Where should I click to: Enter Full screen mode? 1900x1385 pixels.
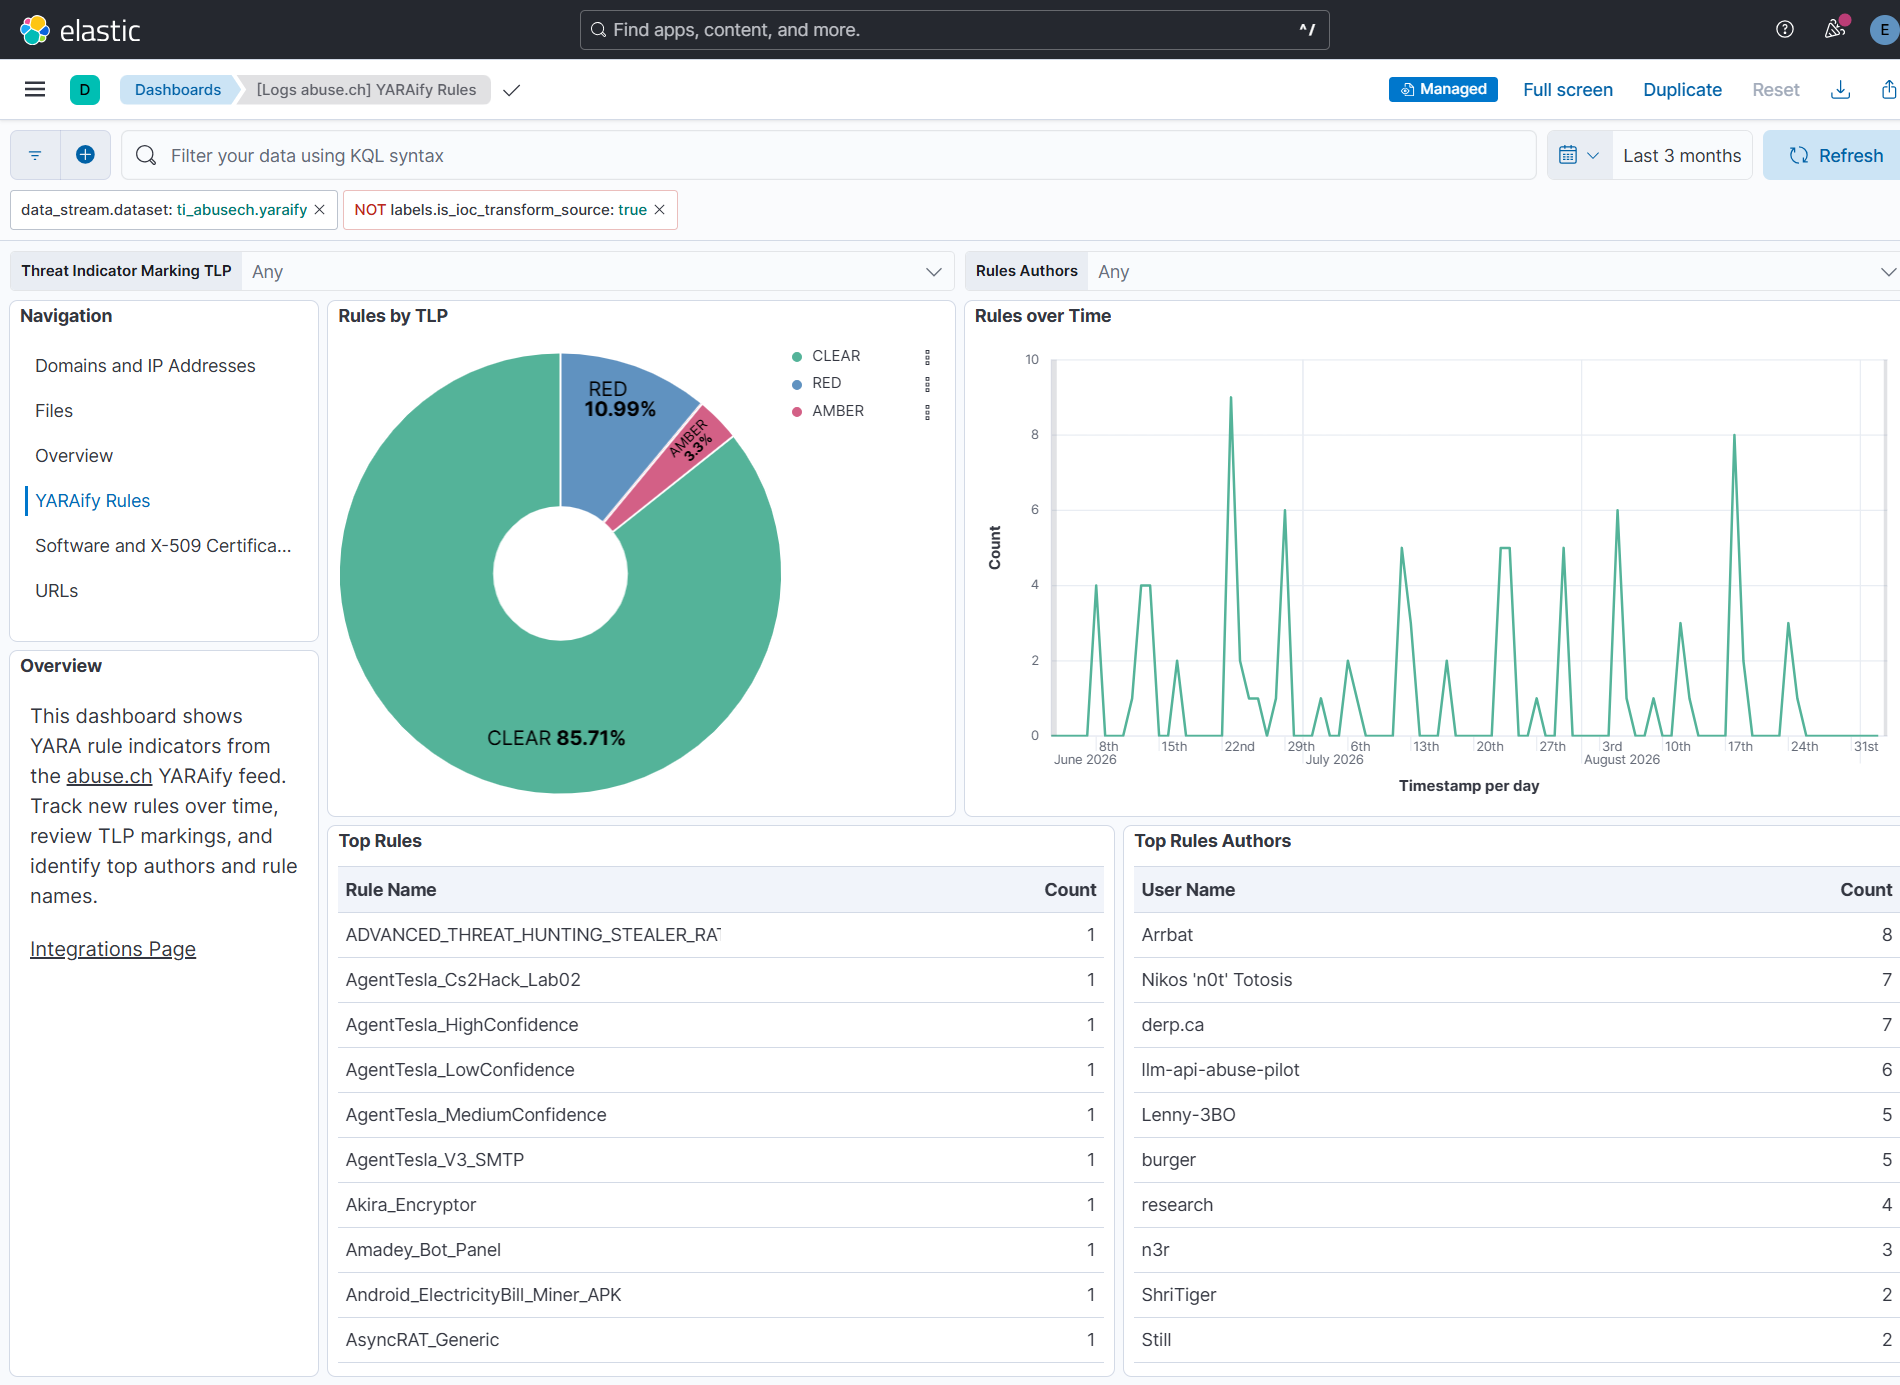pyautogui.click(x=1567, y=90)
